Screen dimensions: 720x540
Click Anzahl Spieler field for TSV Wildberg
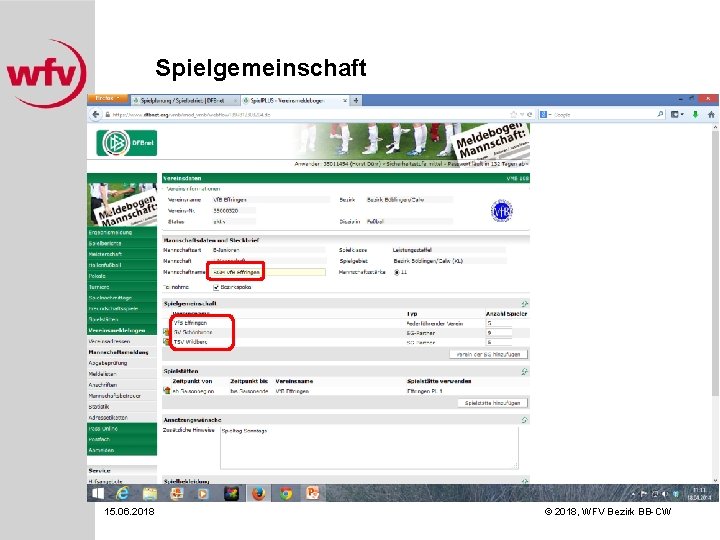pyautogui.click(x=499, y=342)
